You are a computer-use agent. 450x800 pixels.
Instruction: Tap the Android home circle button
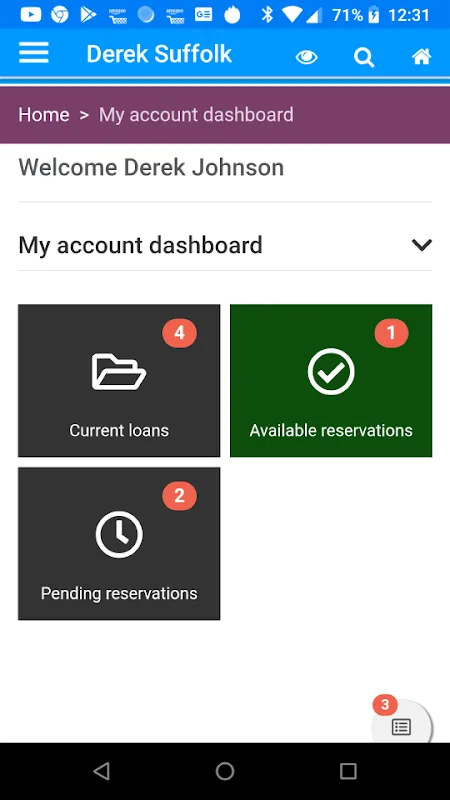(x=225, y=771)
